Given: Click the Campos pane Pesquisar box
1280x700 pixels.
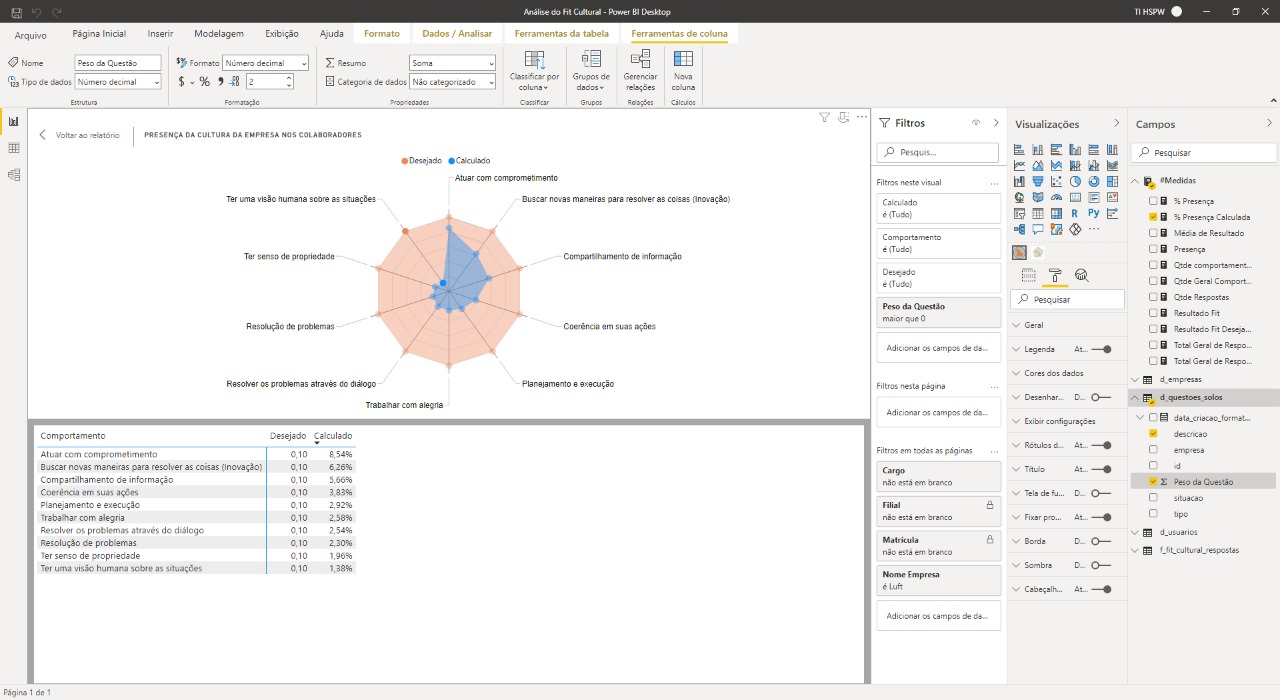Looking at the screenshot, I should (1204, 153).
